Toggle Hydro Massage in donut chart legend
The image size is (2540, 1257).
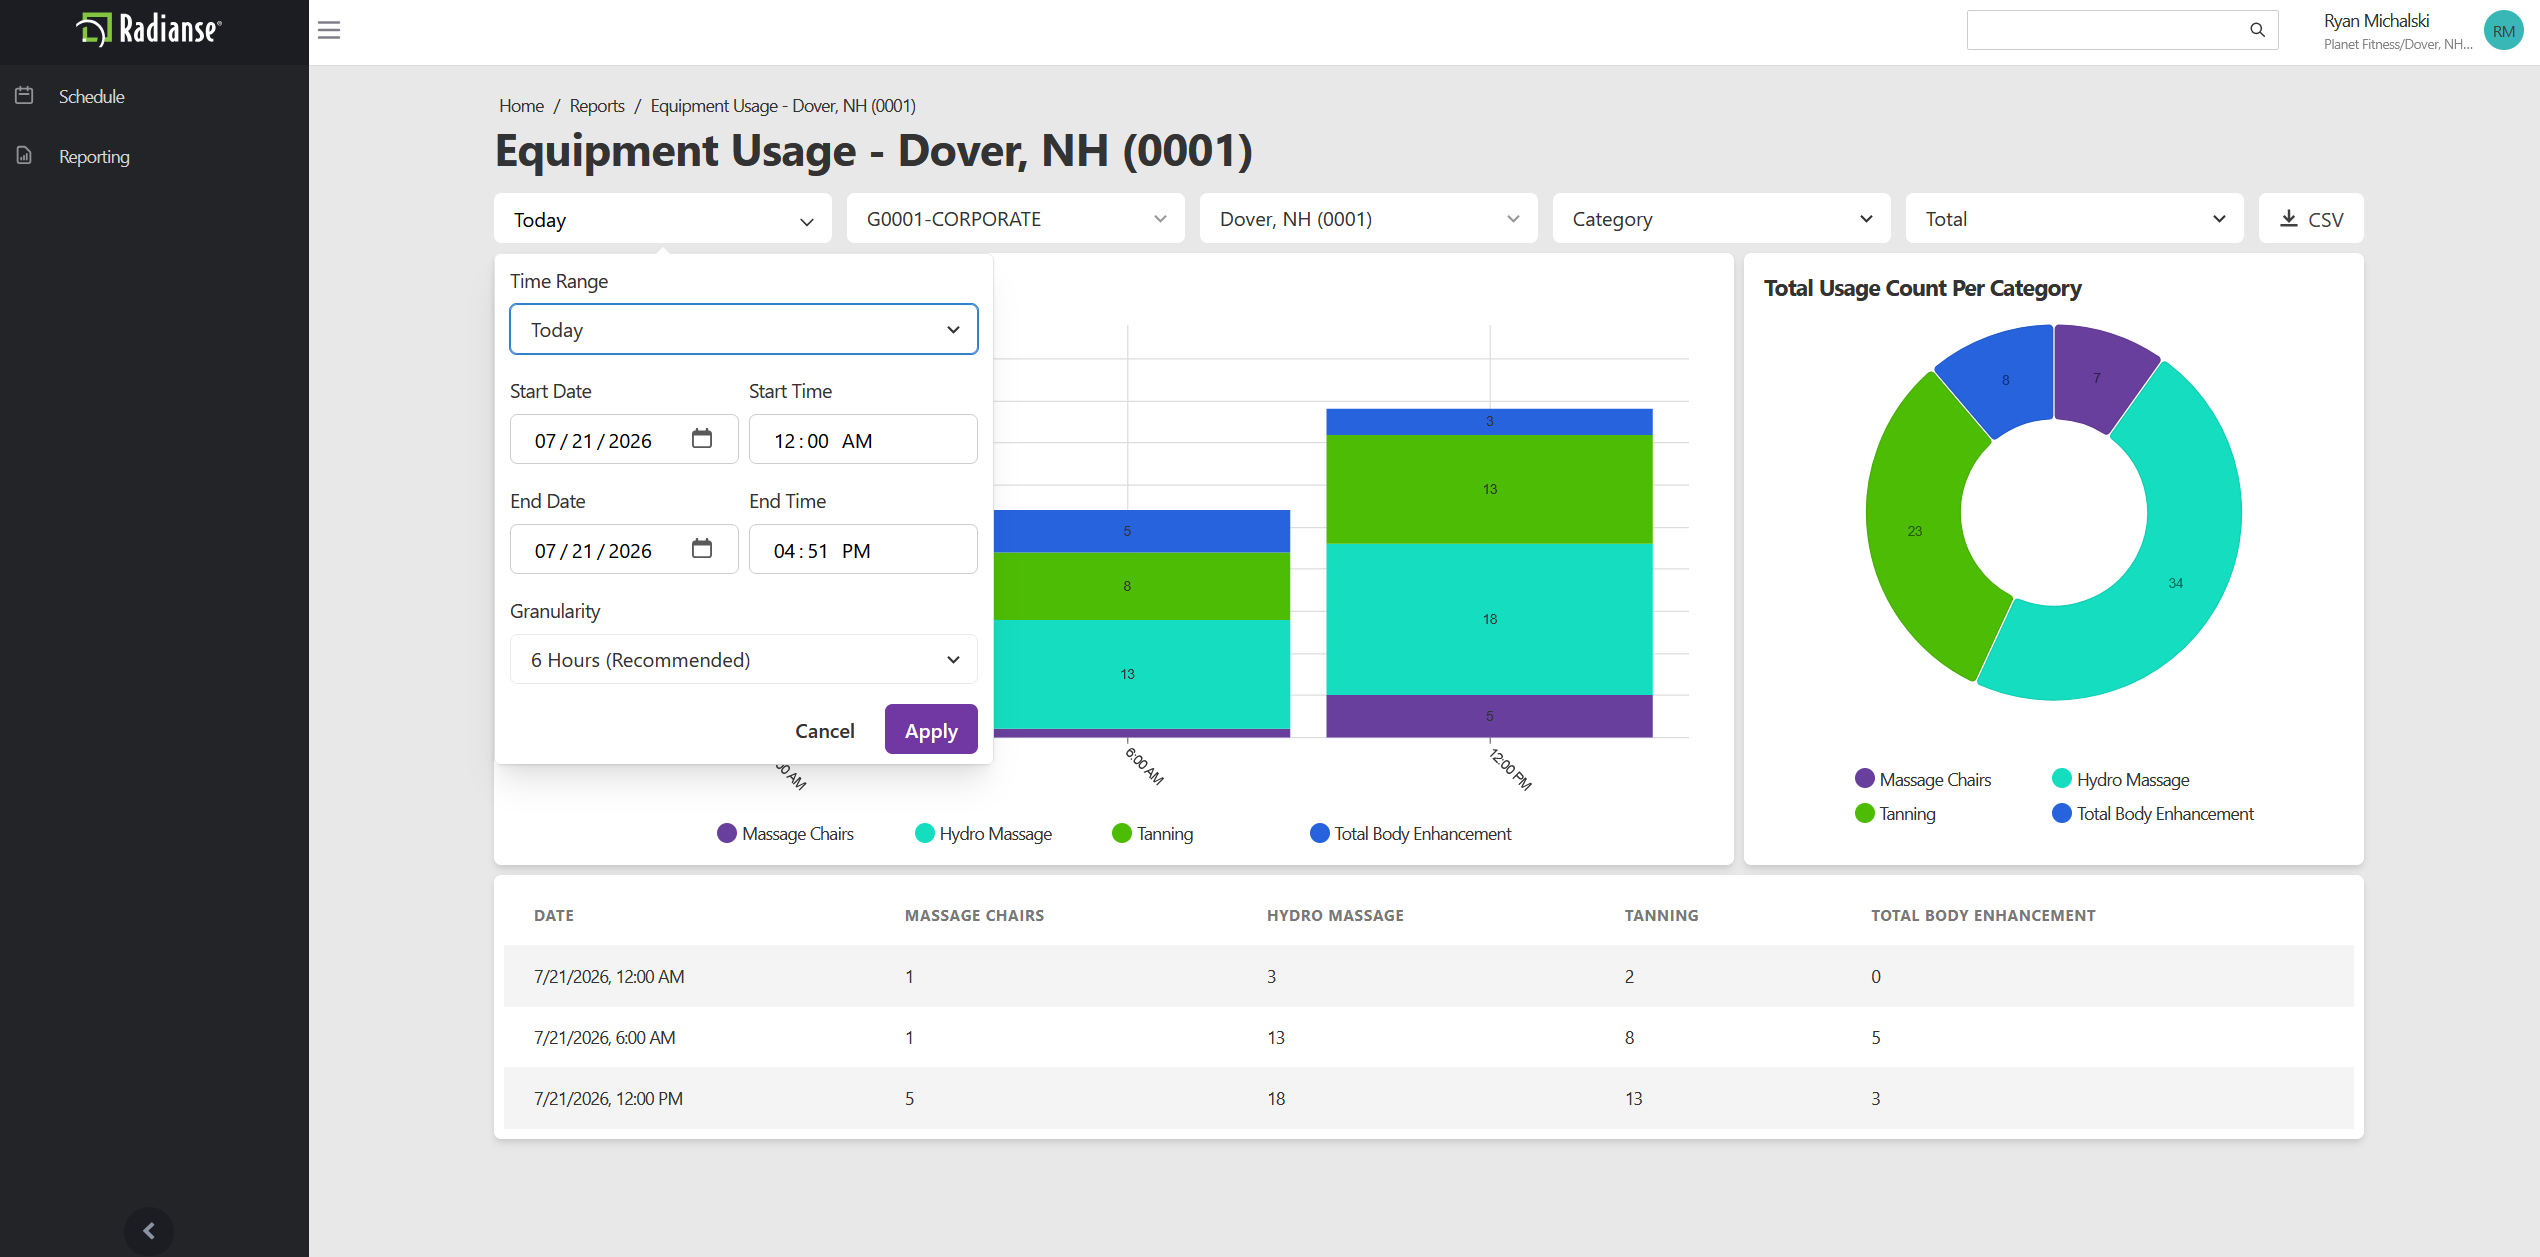click(x=2121, y=780)
